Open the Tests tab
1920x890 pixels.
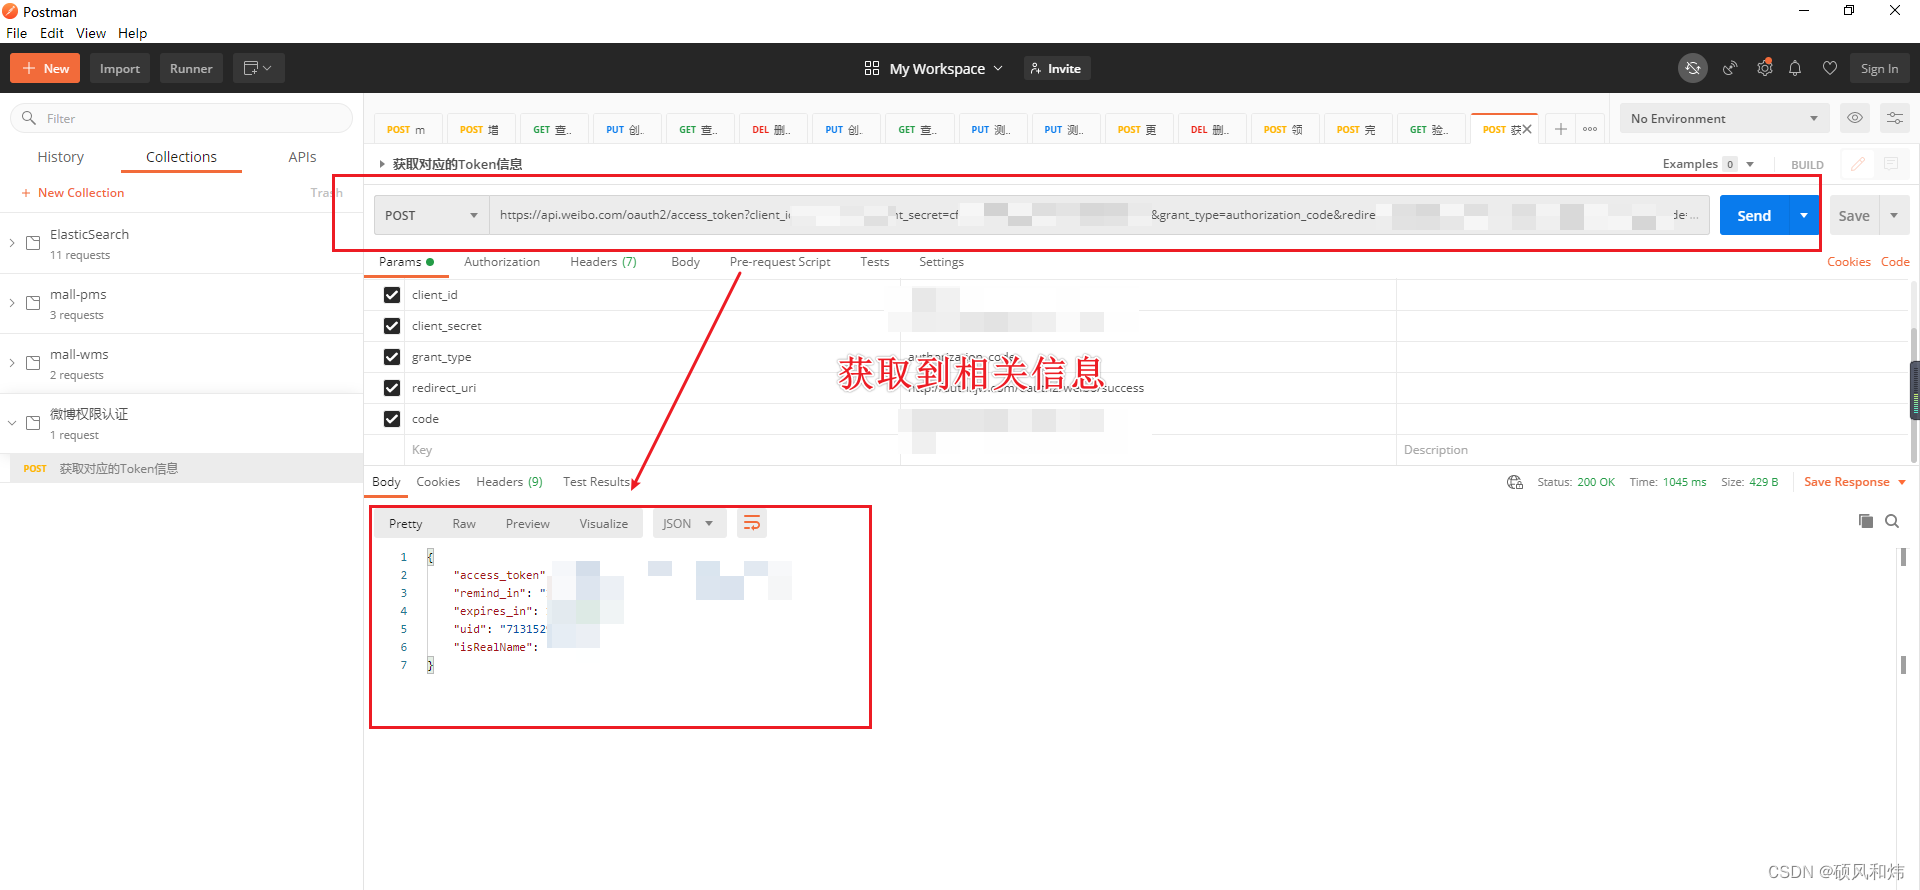click(x=874, y=262)
